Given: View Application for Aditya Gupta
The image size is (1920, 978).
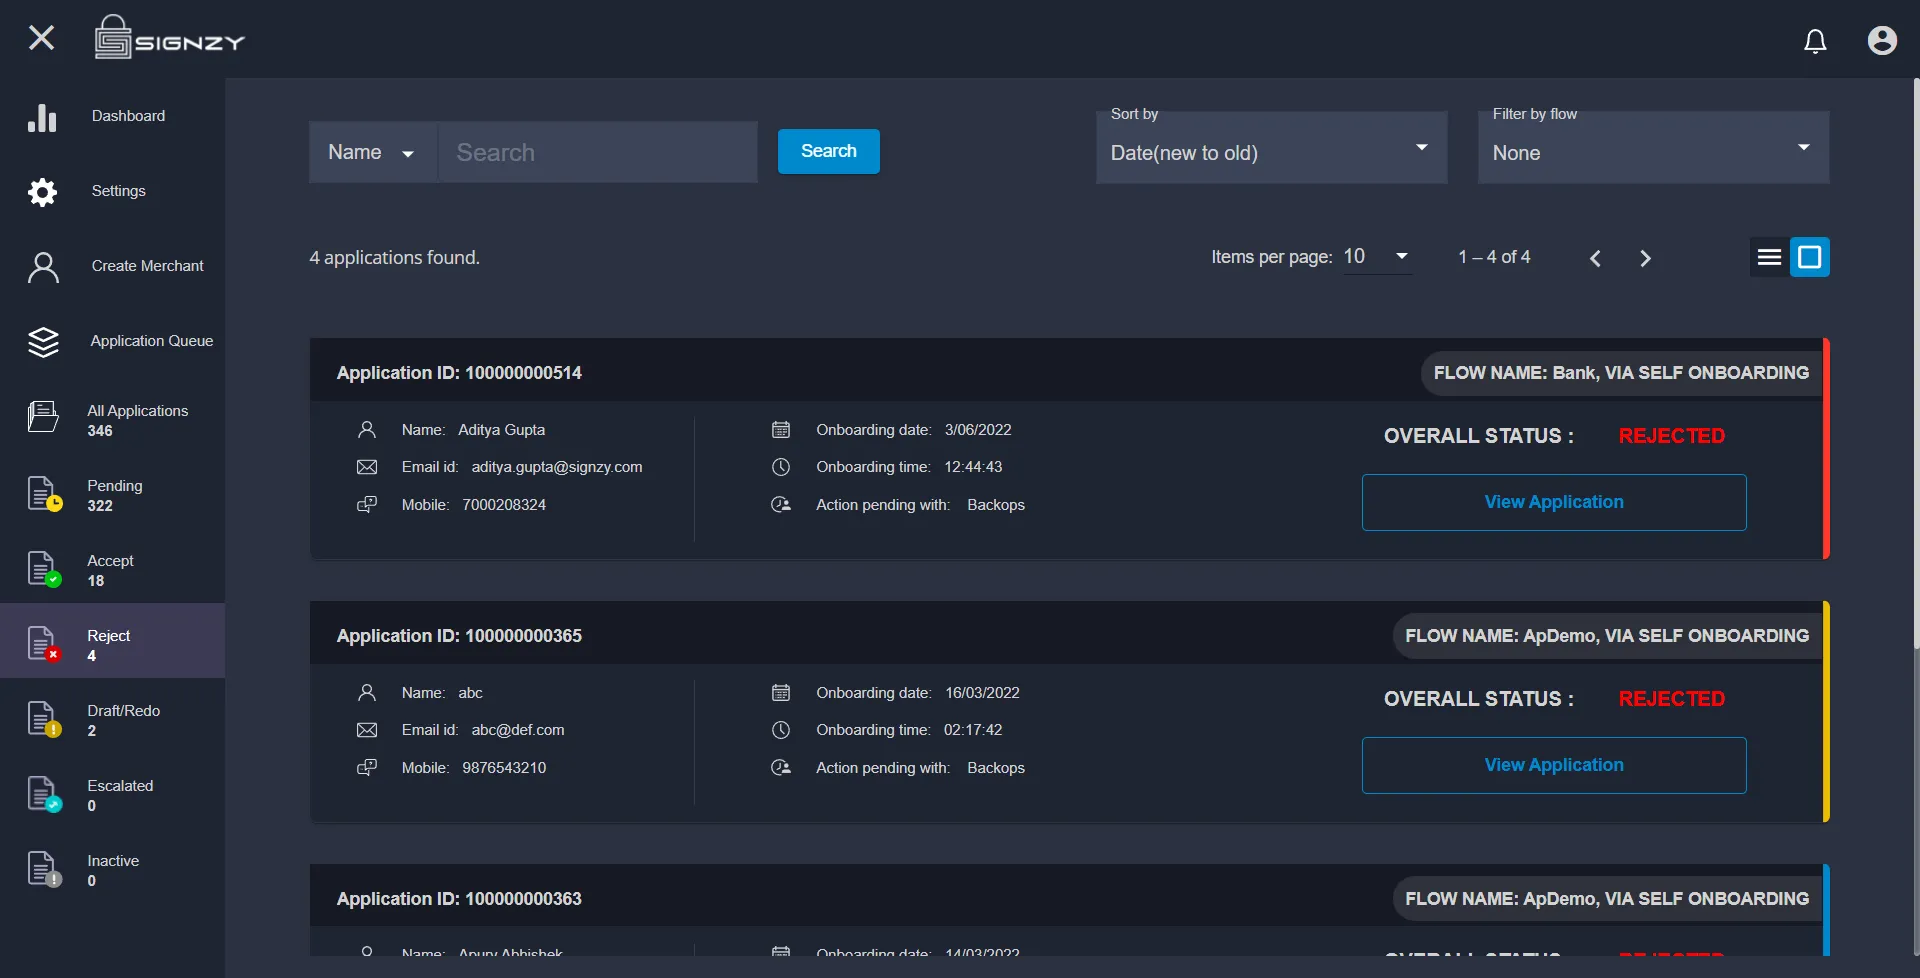Looking at the screenshot, I should pyautogui.click(x=1554, y=502).
